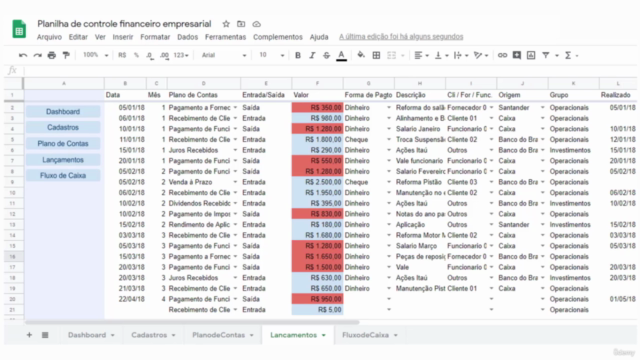Open the Arial font dropdown
This screenshot has width=640, height=360.
tap(224, 55)
